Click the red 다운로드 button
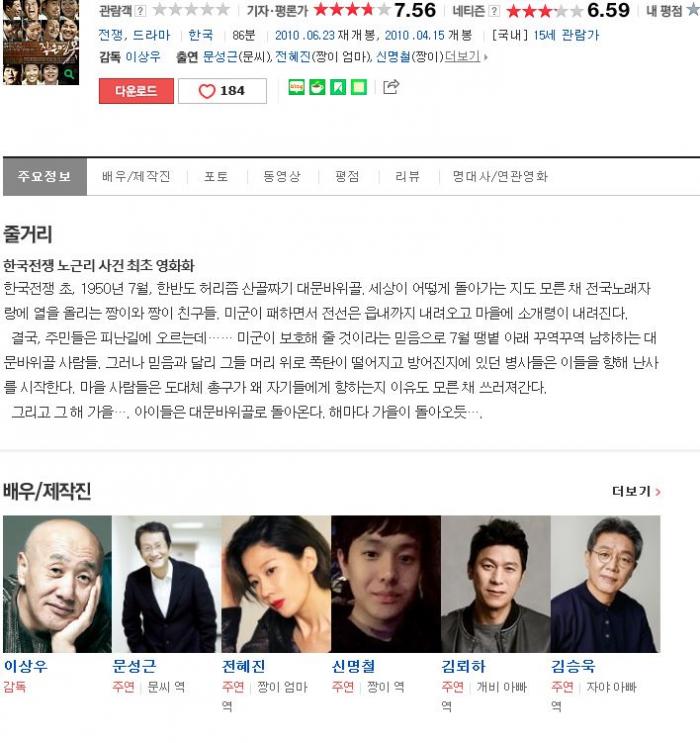 (136, 91)
